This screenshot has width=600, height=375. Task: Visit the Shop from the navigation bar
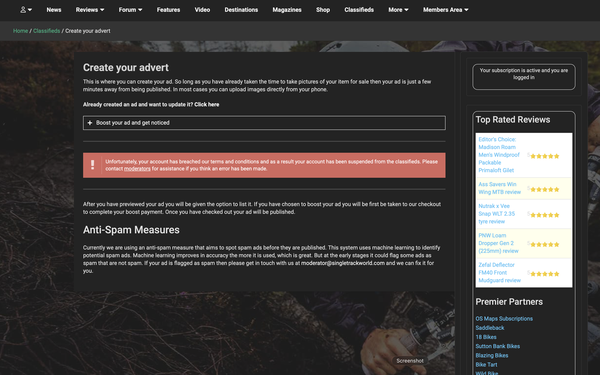coord(323,10)
